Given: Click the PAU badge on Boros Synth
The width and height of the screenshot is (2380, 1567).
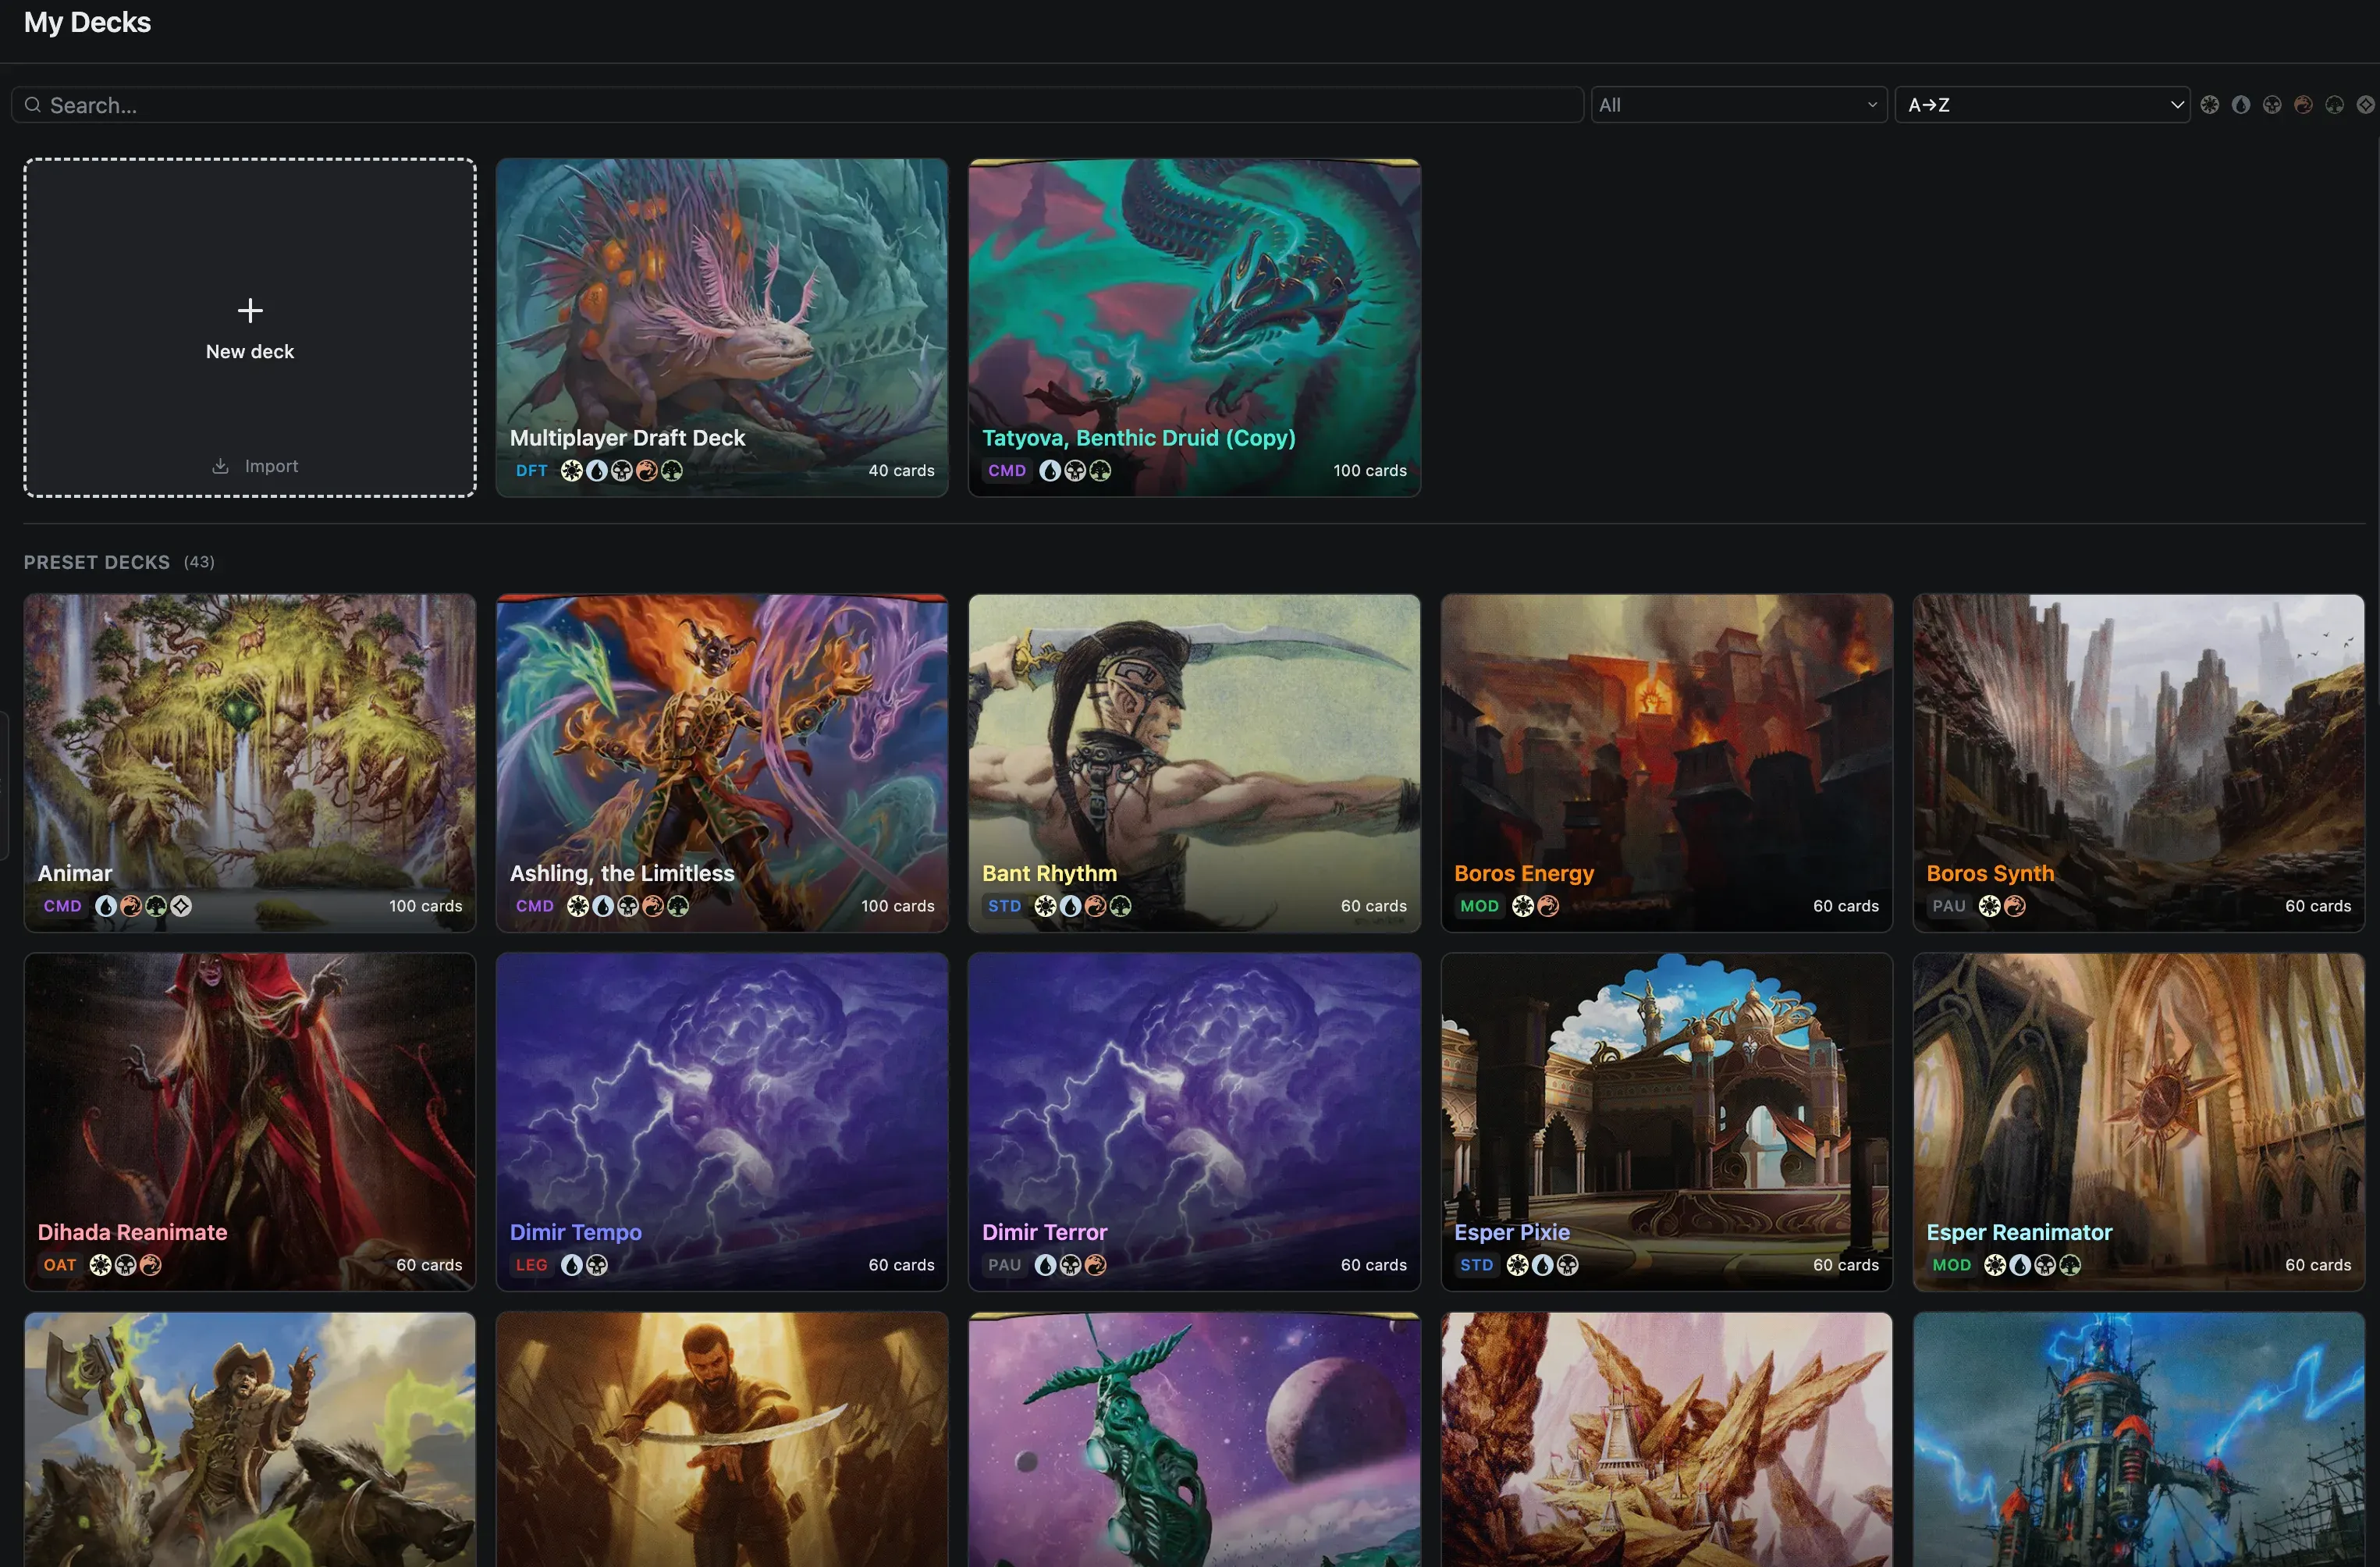Looking at the screenshot, I should [1948, 906].
